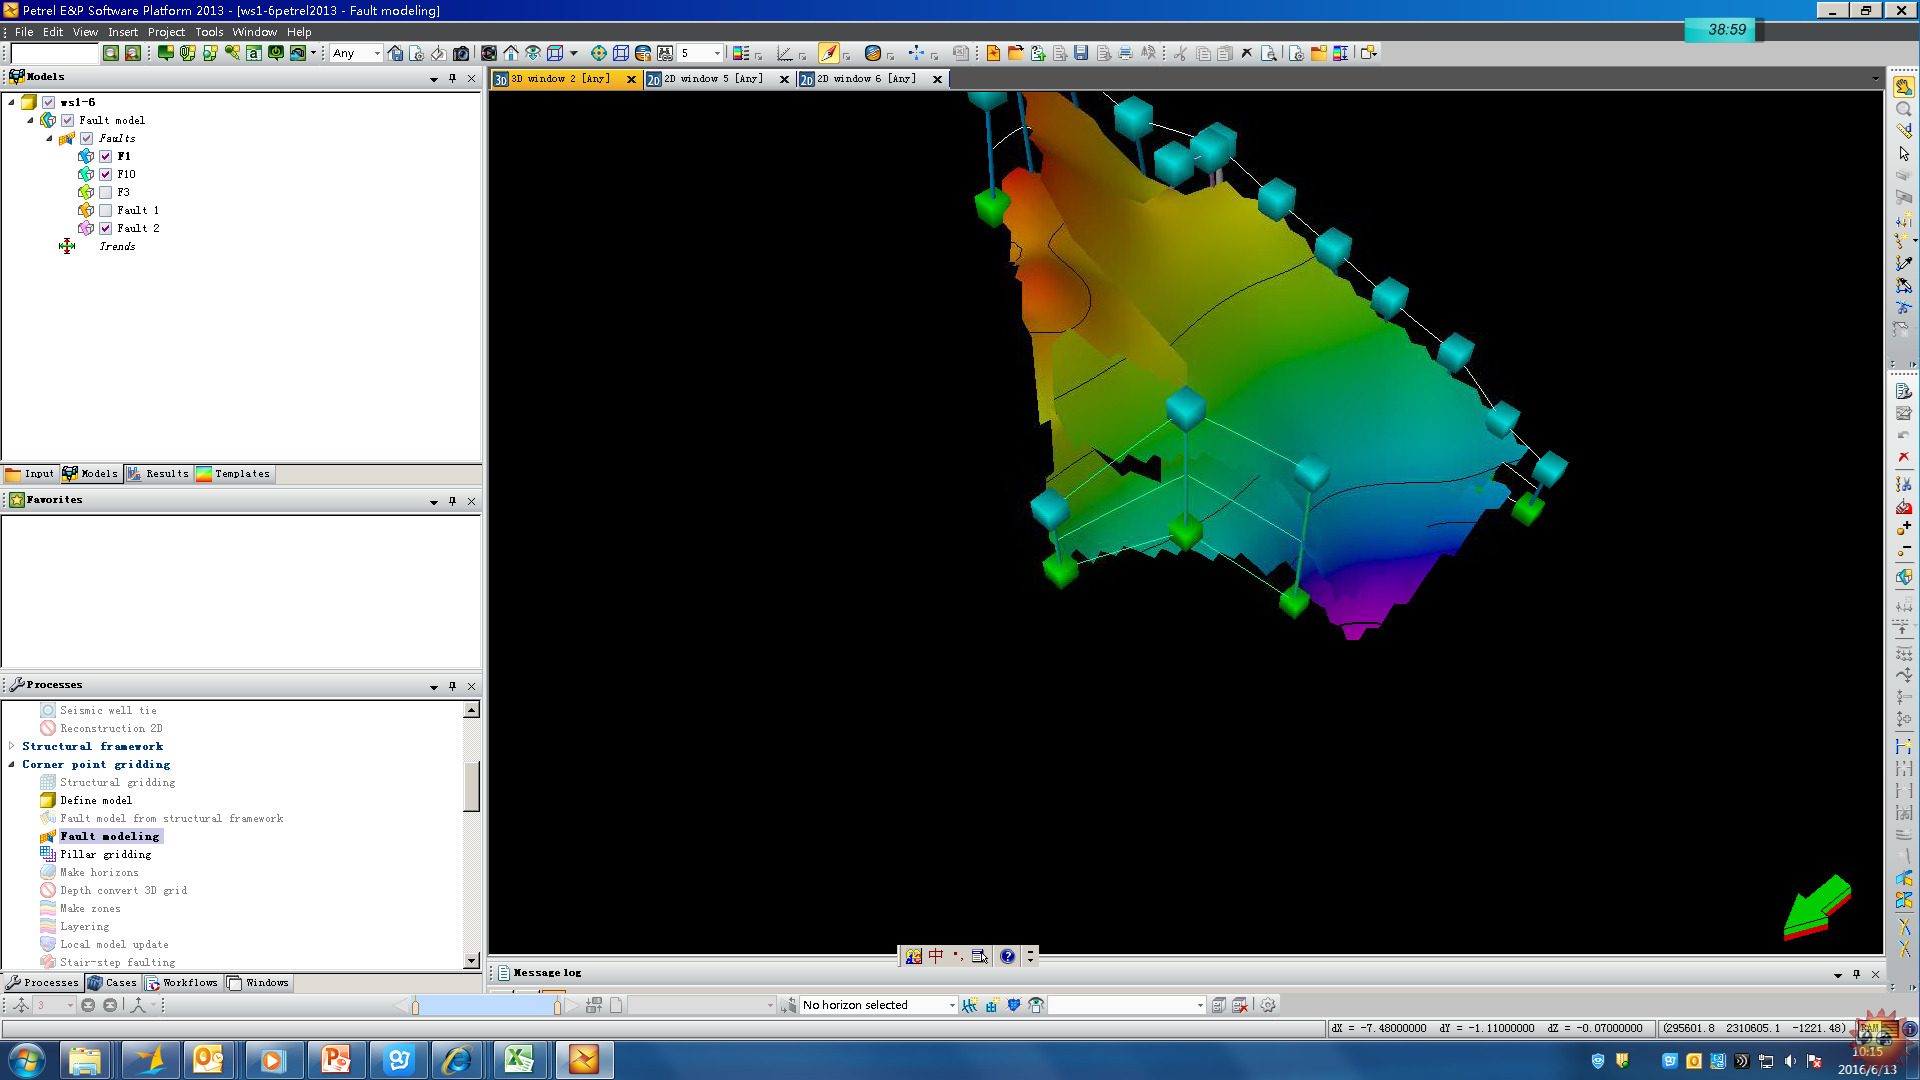Click the delete X icon in toolbar
The width and height of the screenshot is (1920, 1080).
click(x=1246, y=53)
